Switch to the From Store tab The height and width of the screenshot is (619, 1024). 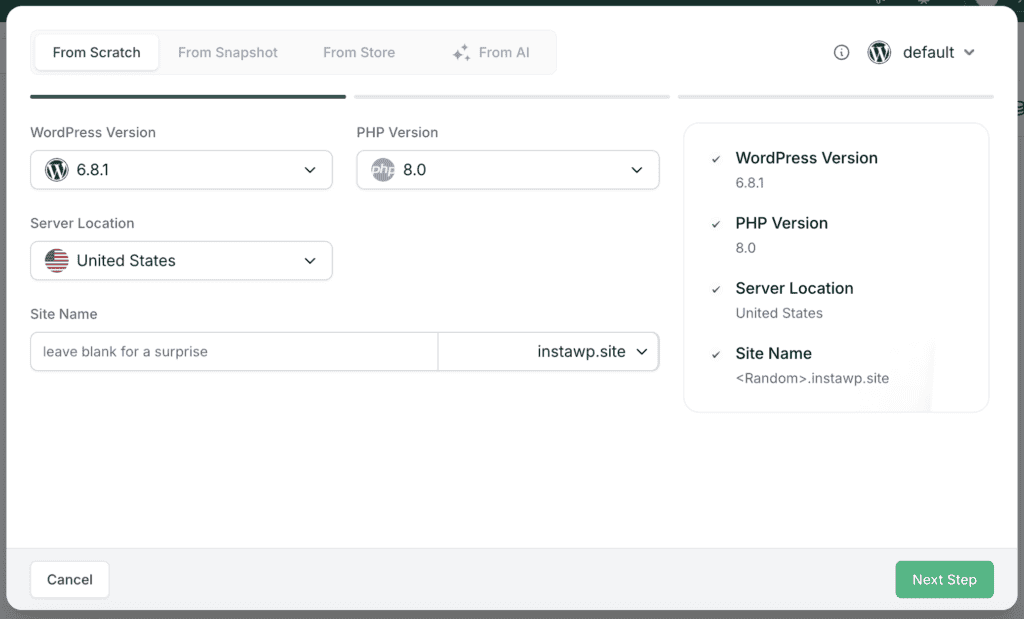pos(359,52)
